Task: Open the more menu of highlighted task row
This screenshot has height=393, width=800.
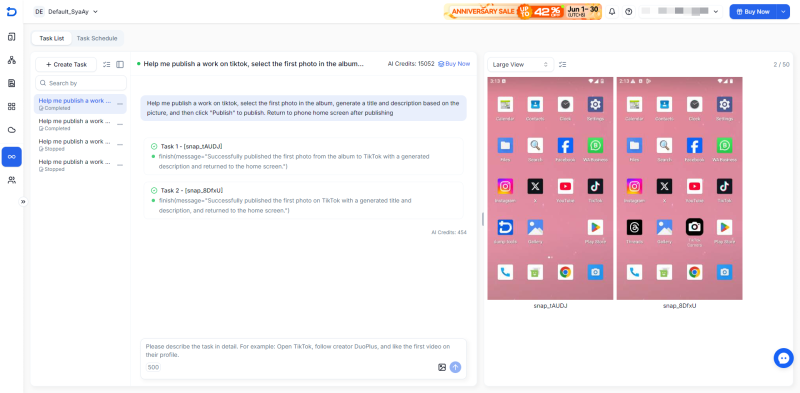Action: click(120, 104)
